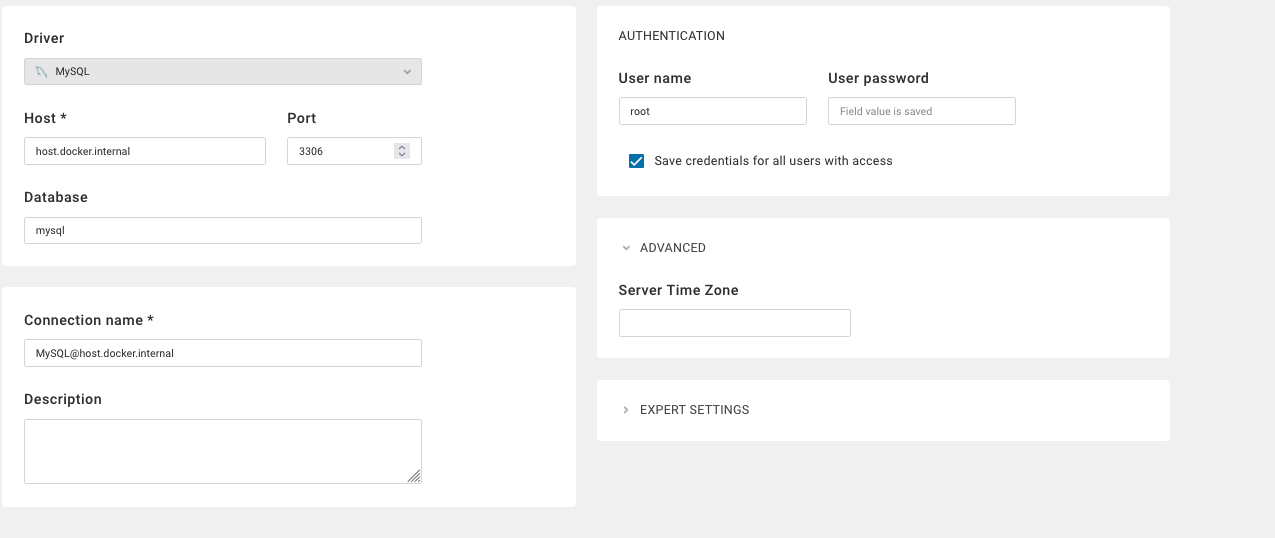Click the Server Time Zone field
1275x538 pixels.
(x=735, y=323)
